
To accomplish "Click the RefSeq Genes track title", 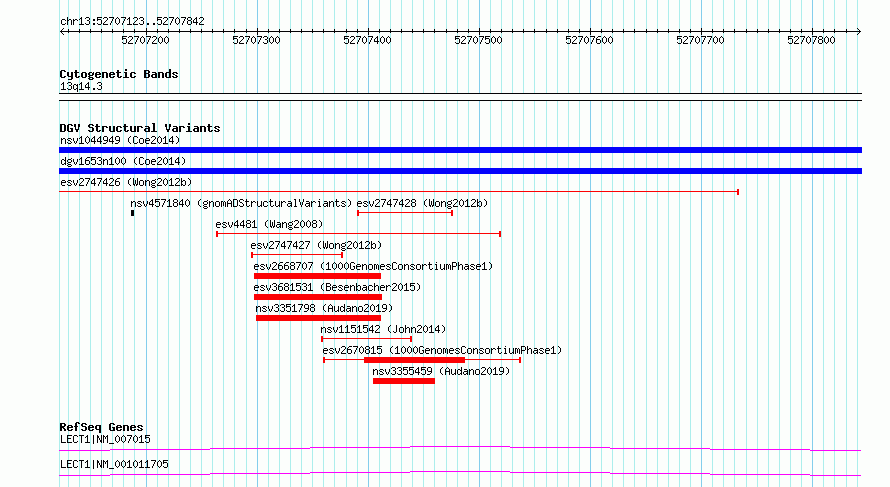I will coord(102,427).
